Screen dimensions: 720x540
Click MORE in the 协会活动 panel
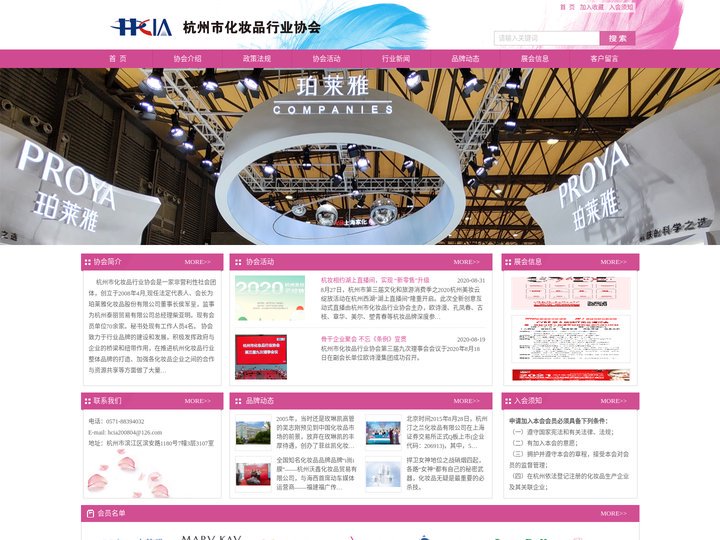point(467,262)
